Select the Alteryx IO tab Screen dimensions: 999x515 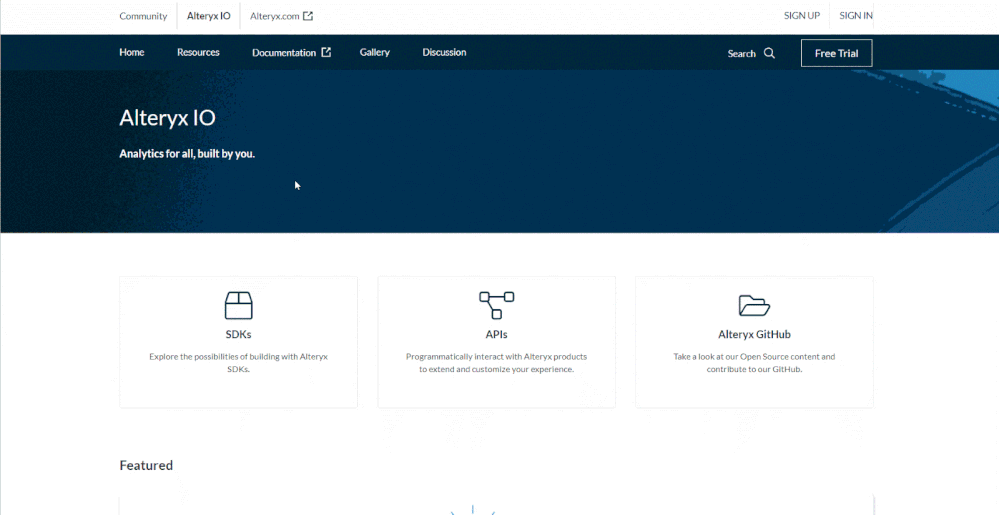pos(208,16)
